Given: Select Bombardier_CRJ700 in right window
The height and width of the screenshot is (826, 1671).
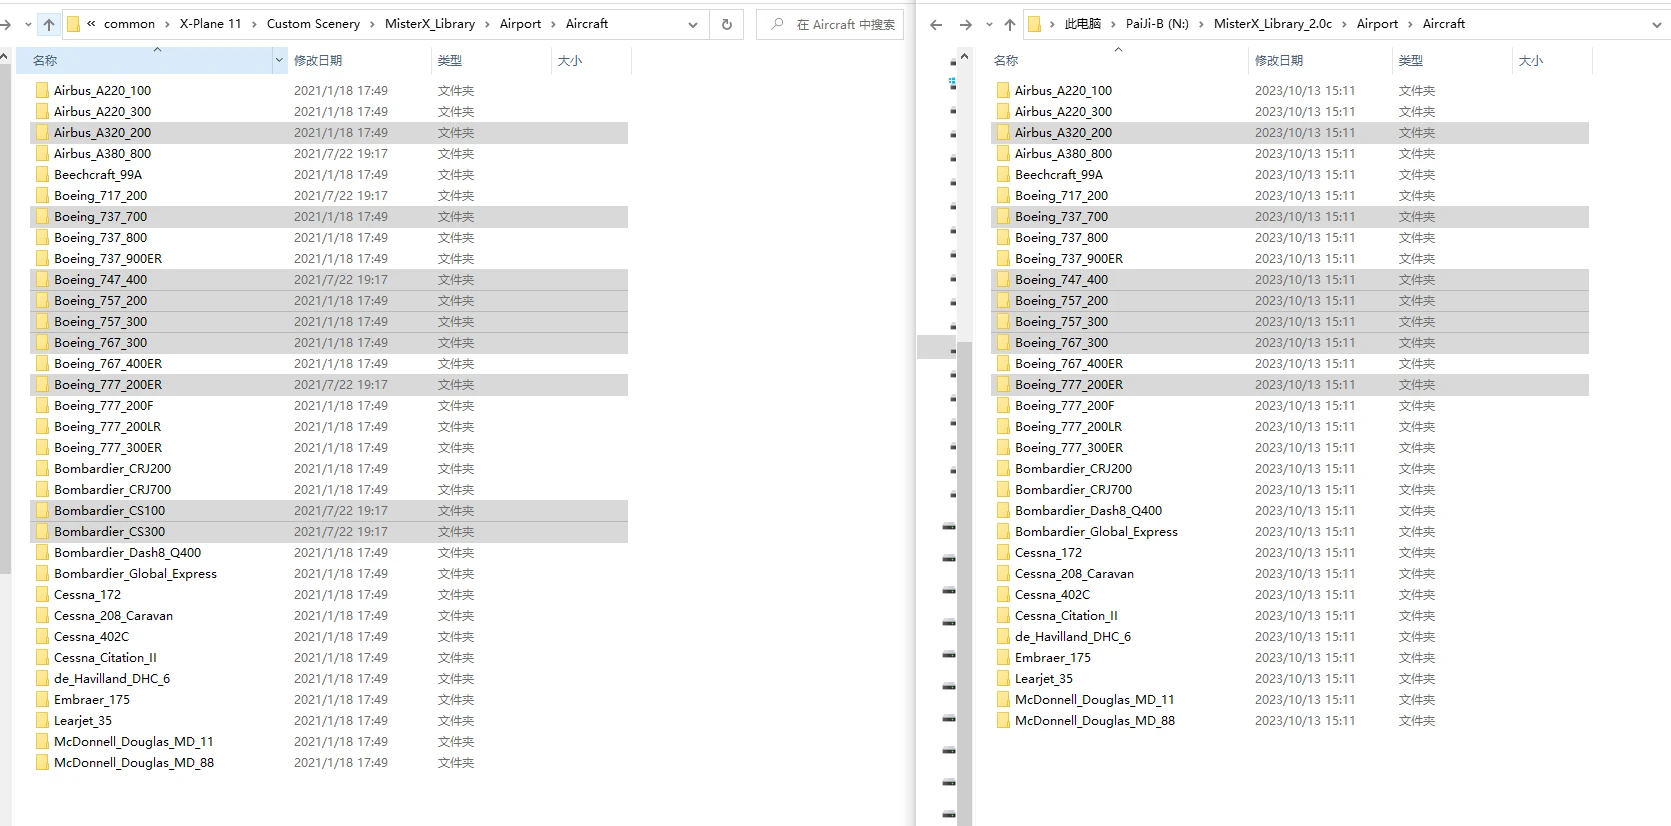Looking at the screenshot, I should [x=1290, y=489].
